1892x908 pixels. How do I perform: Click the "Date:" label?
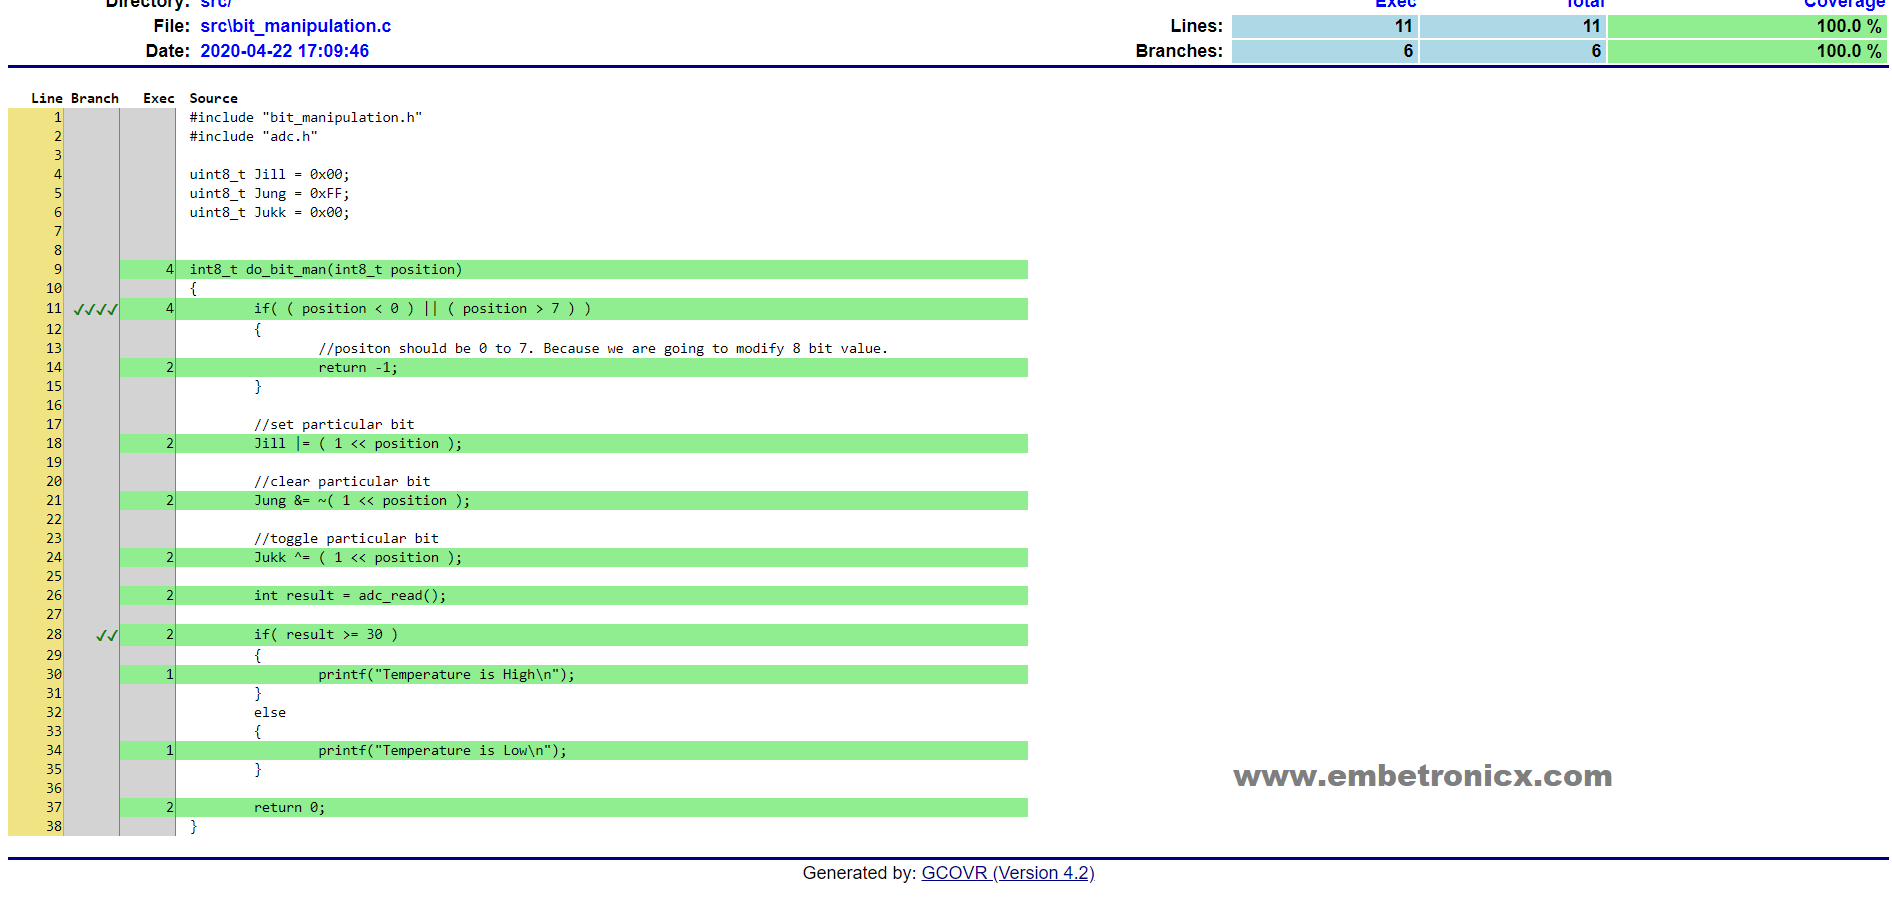(x=167, y=51)
